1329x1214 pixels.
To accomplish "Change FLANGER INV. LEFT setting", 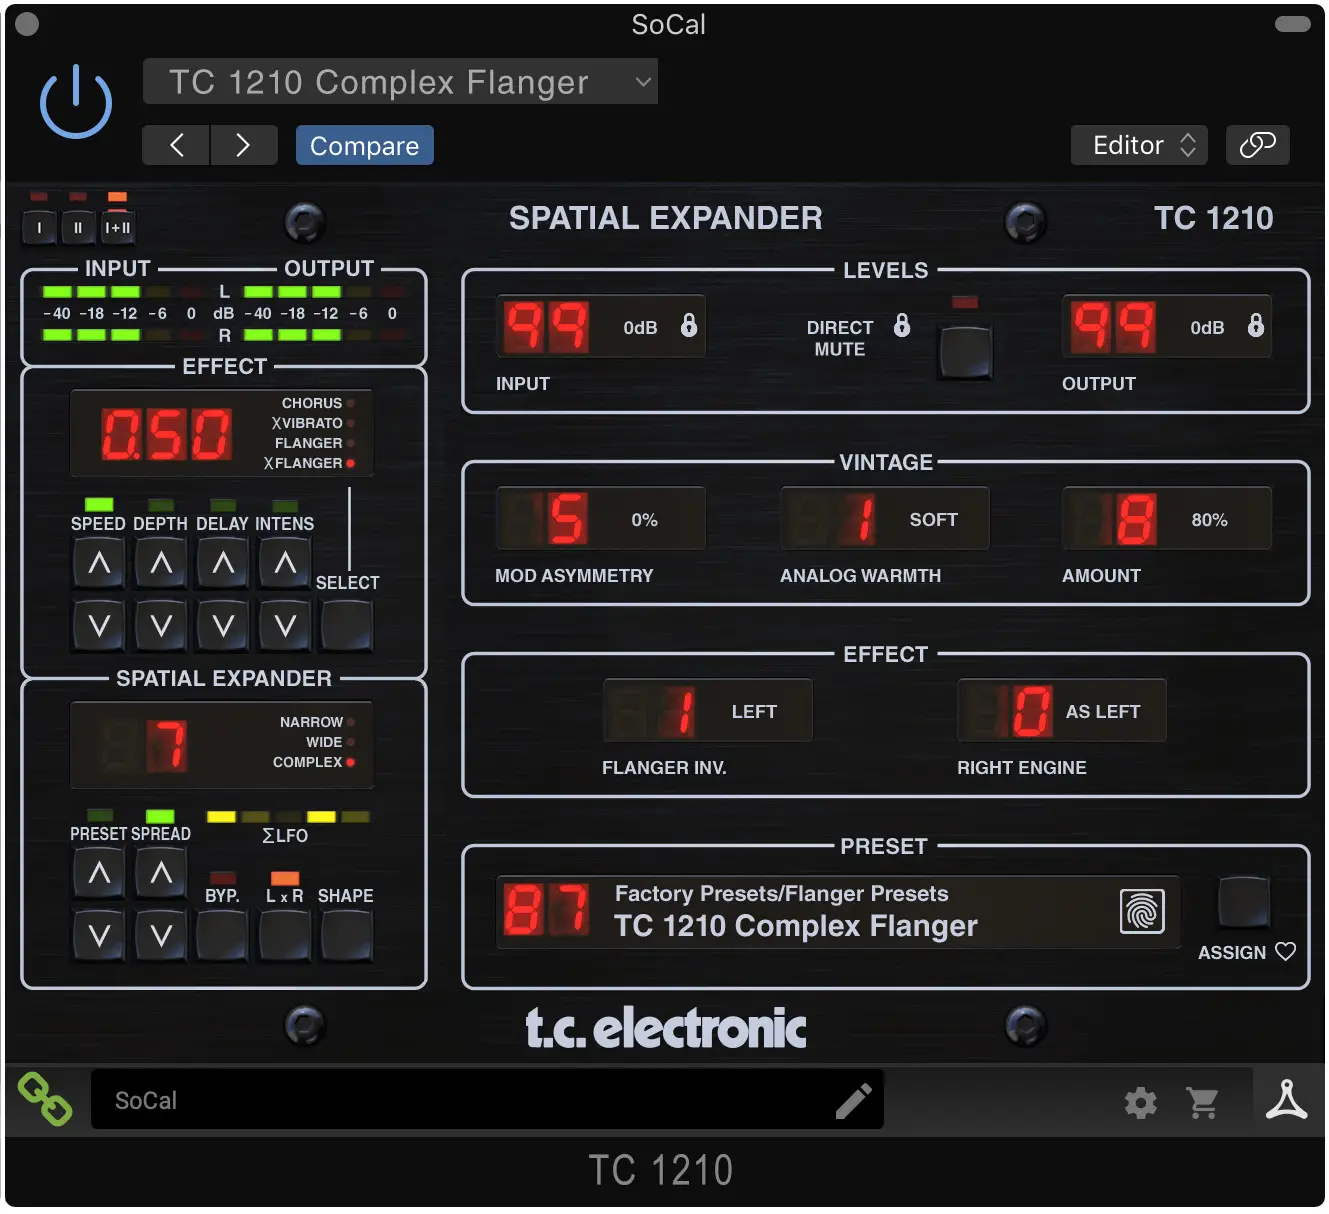I will point(708,711).
